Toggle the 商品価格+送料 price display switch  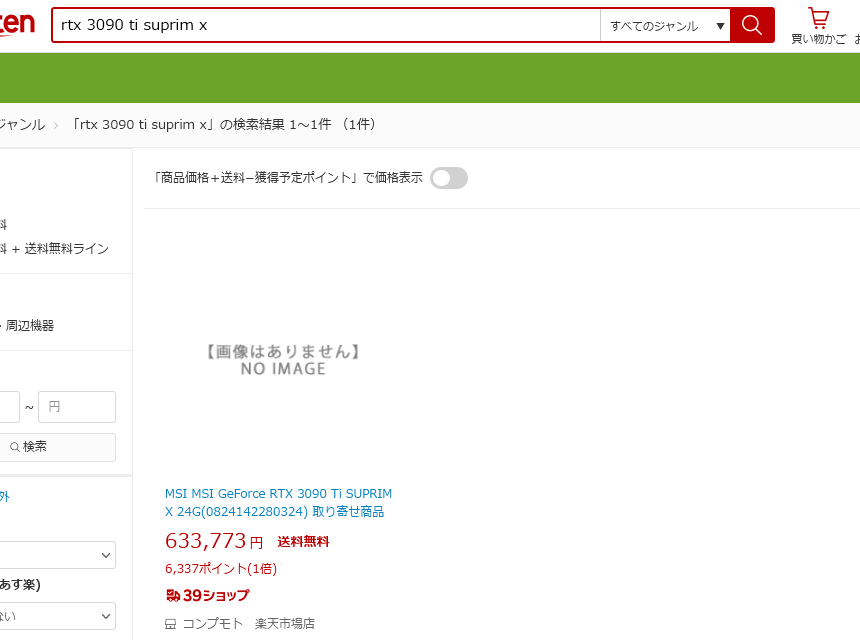[x=449, y=178]
